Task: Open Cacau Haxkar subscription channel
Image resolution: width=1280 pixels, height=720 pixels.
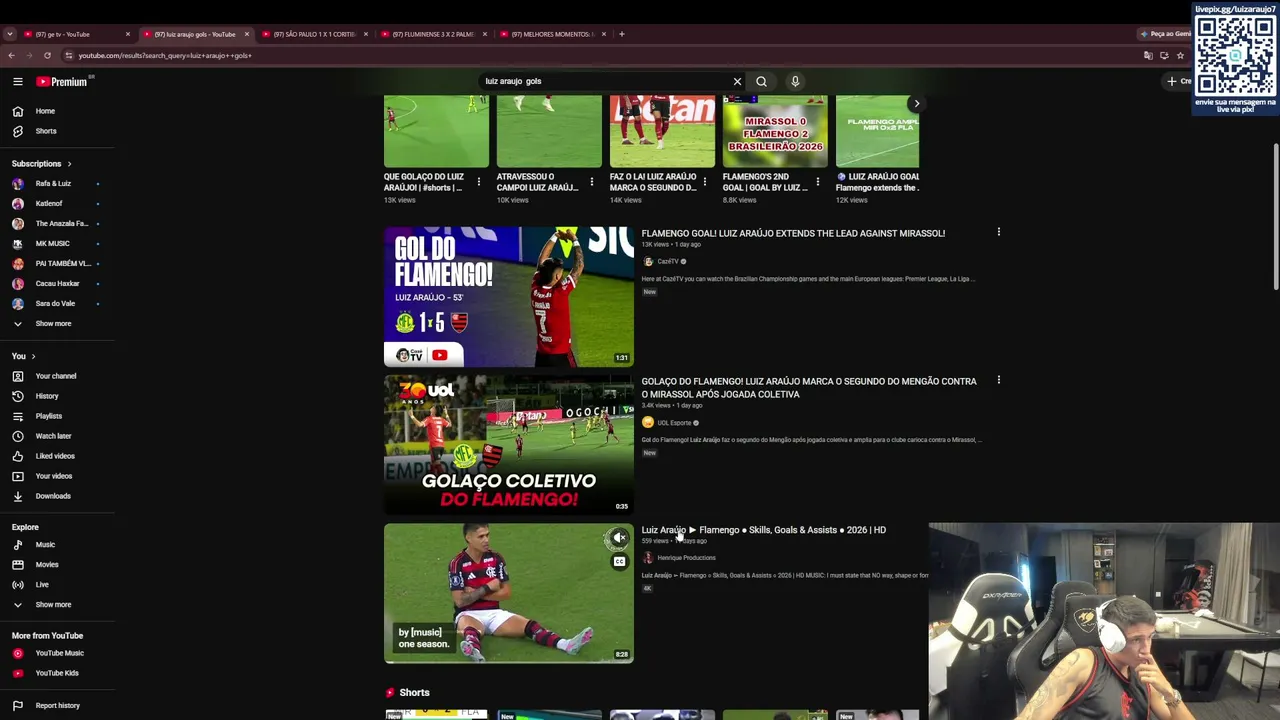Action: (x=56, y=284)
